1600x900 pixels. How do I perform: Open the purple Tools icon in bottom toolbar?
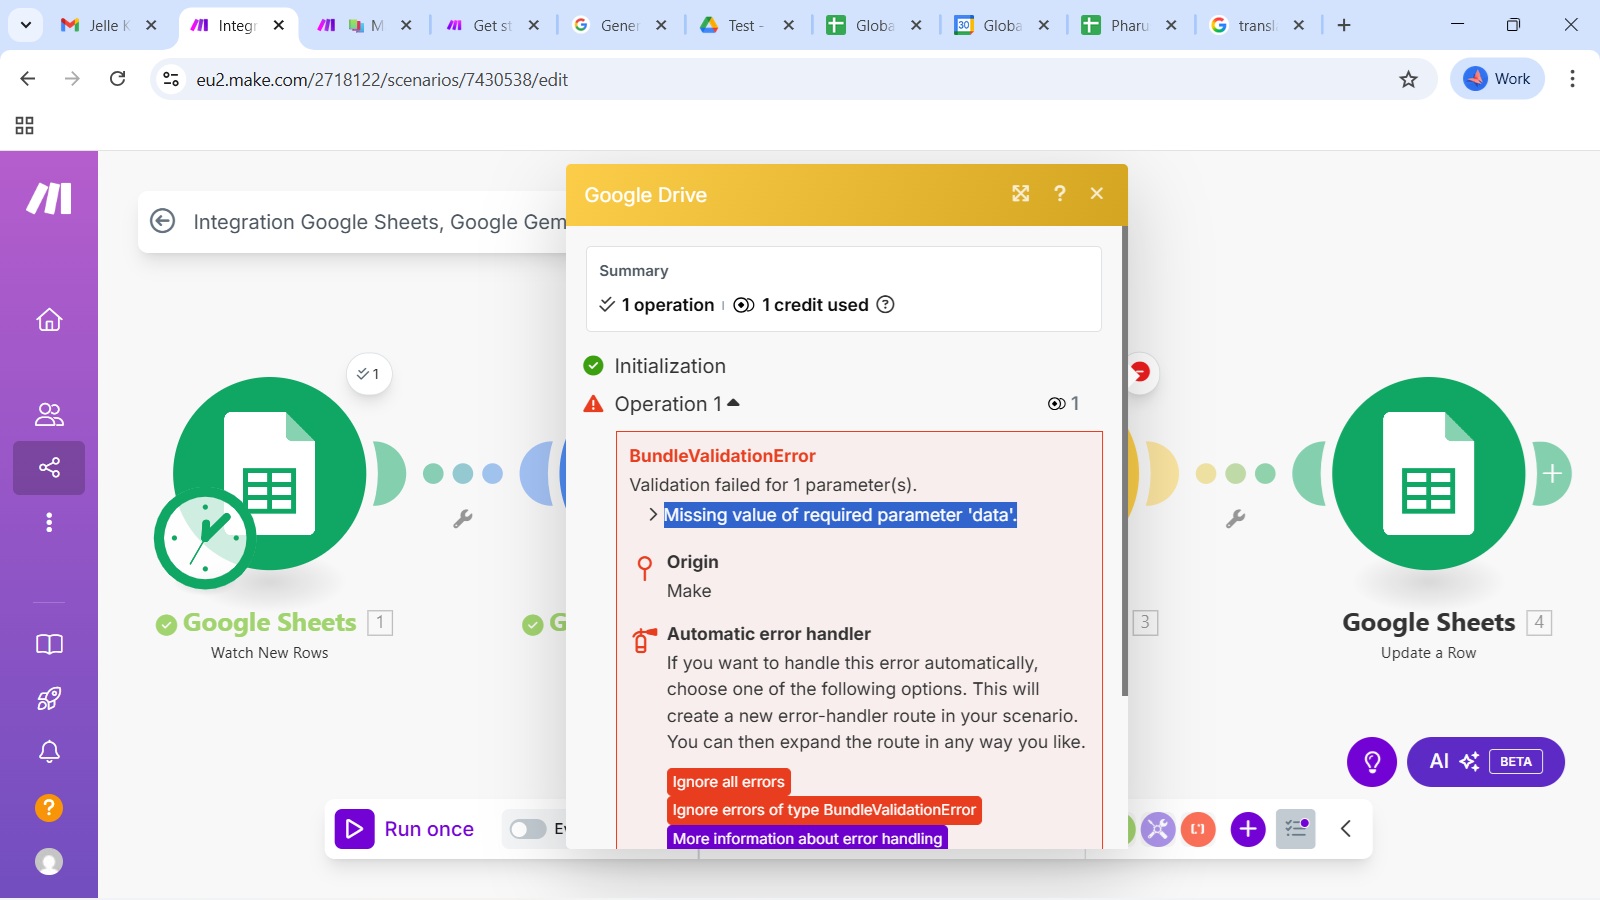coord(1158,829)
